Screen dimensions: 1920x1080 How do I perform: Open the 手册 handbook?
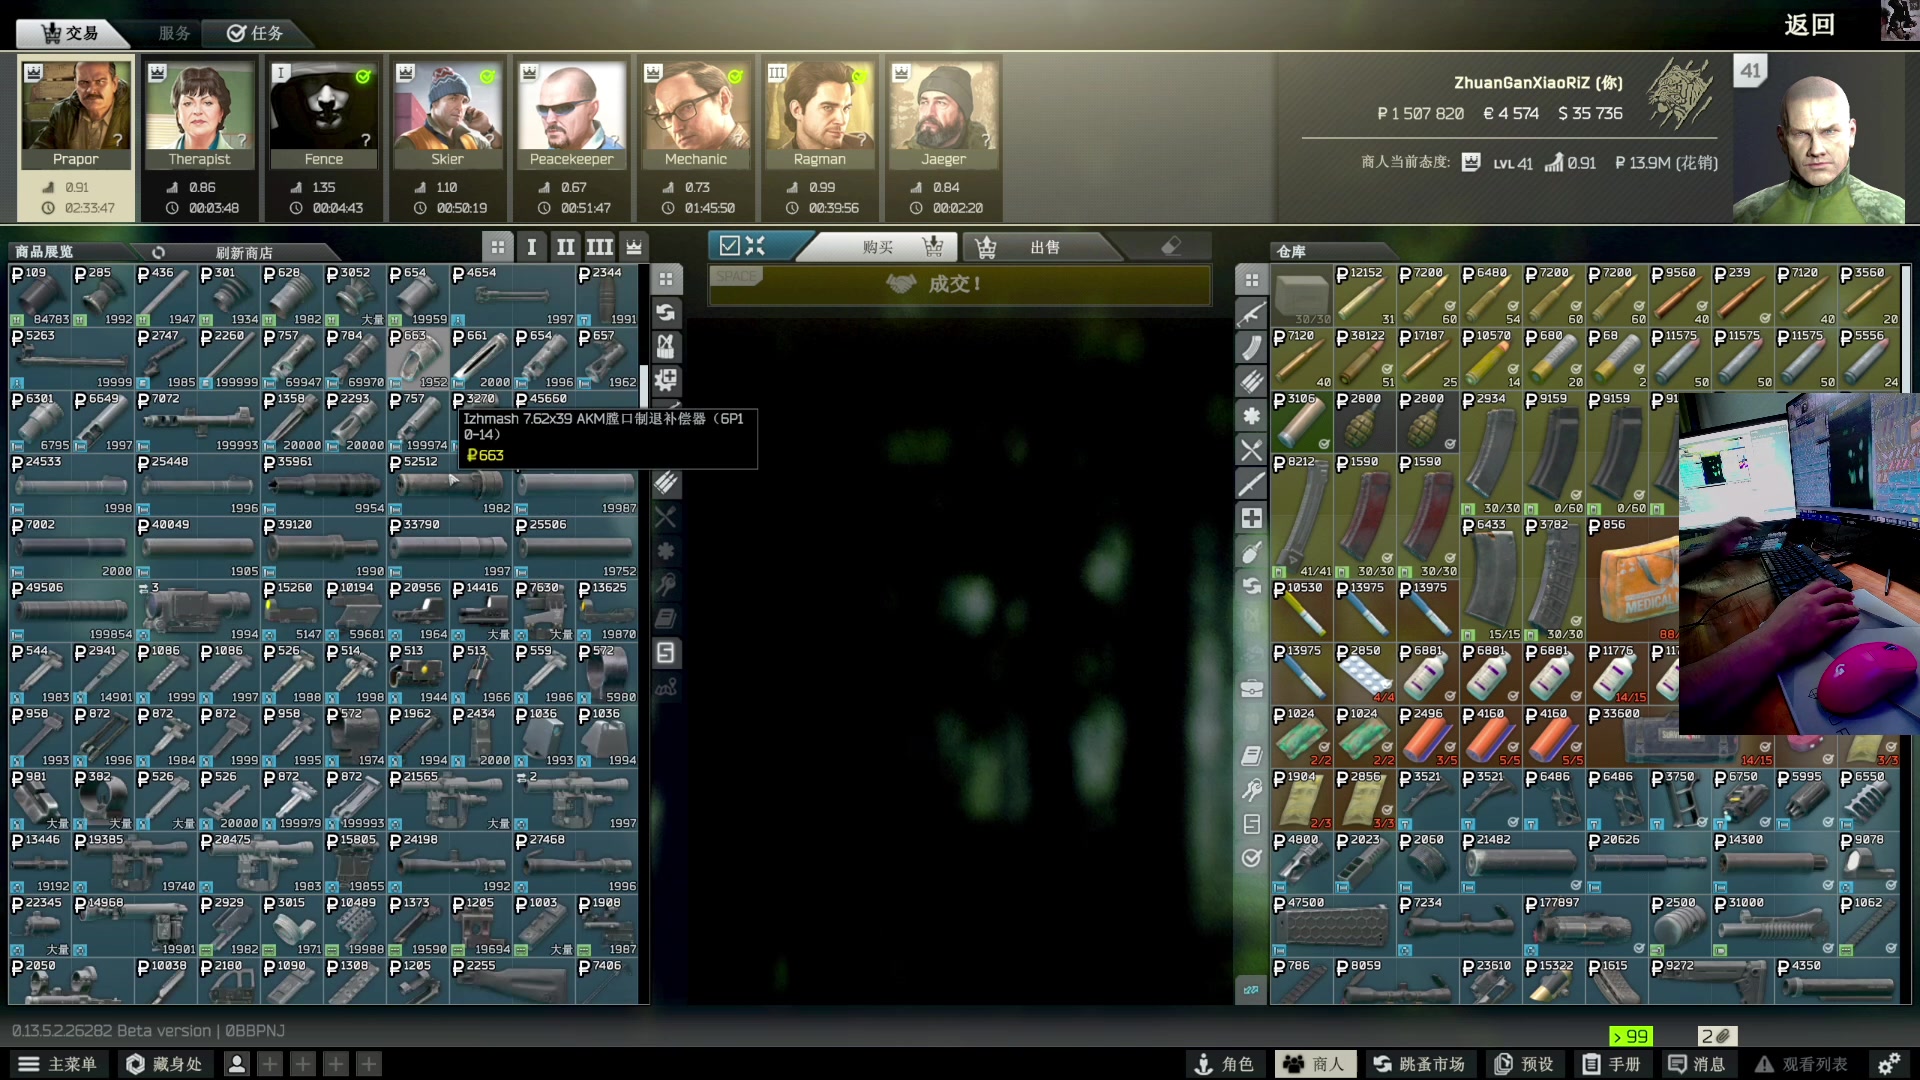(1611, 1064)
